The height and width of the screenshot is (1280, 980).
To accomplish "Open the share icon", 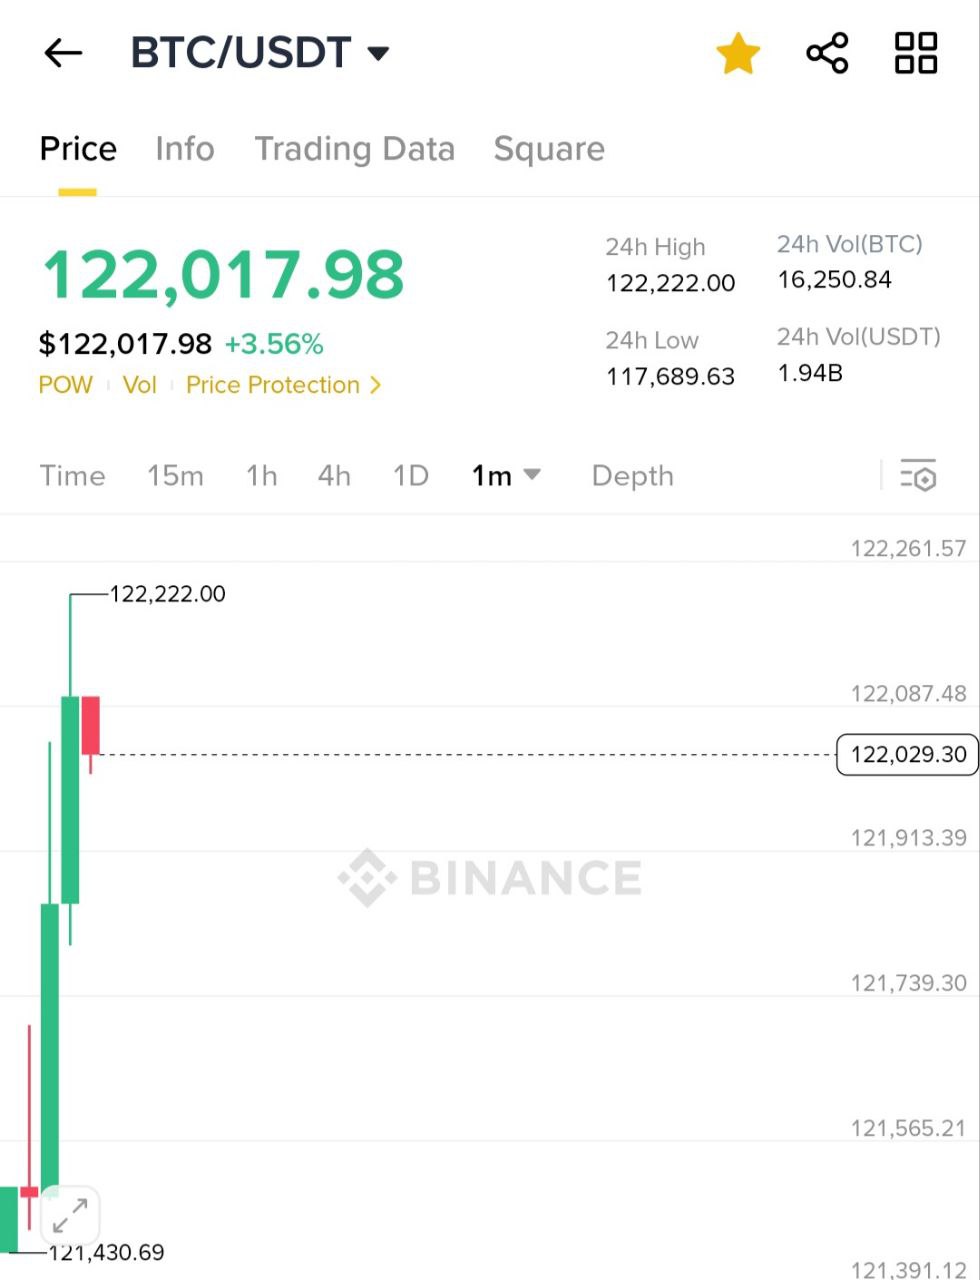I will (x=827, y=53).
